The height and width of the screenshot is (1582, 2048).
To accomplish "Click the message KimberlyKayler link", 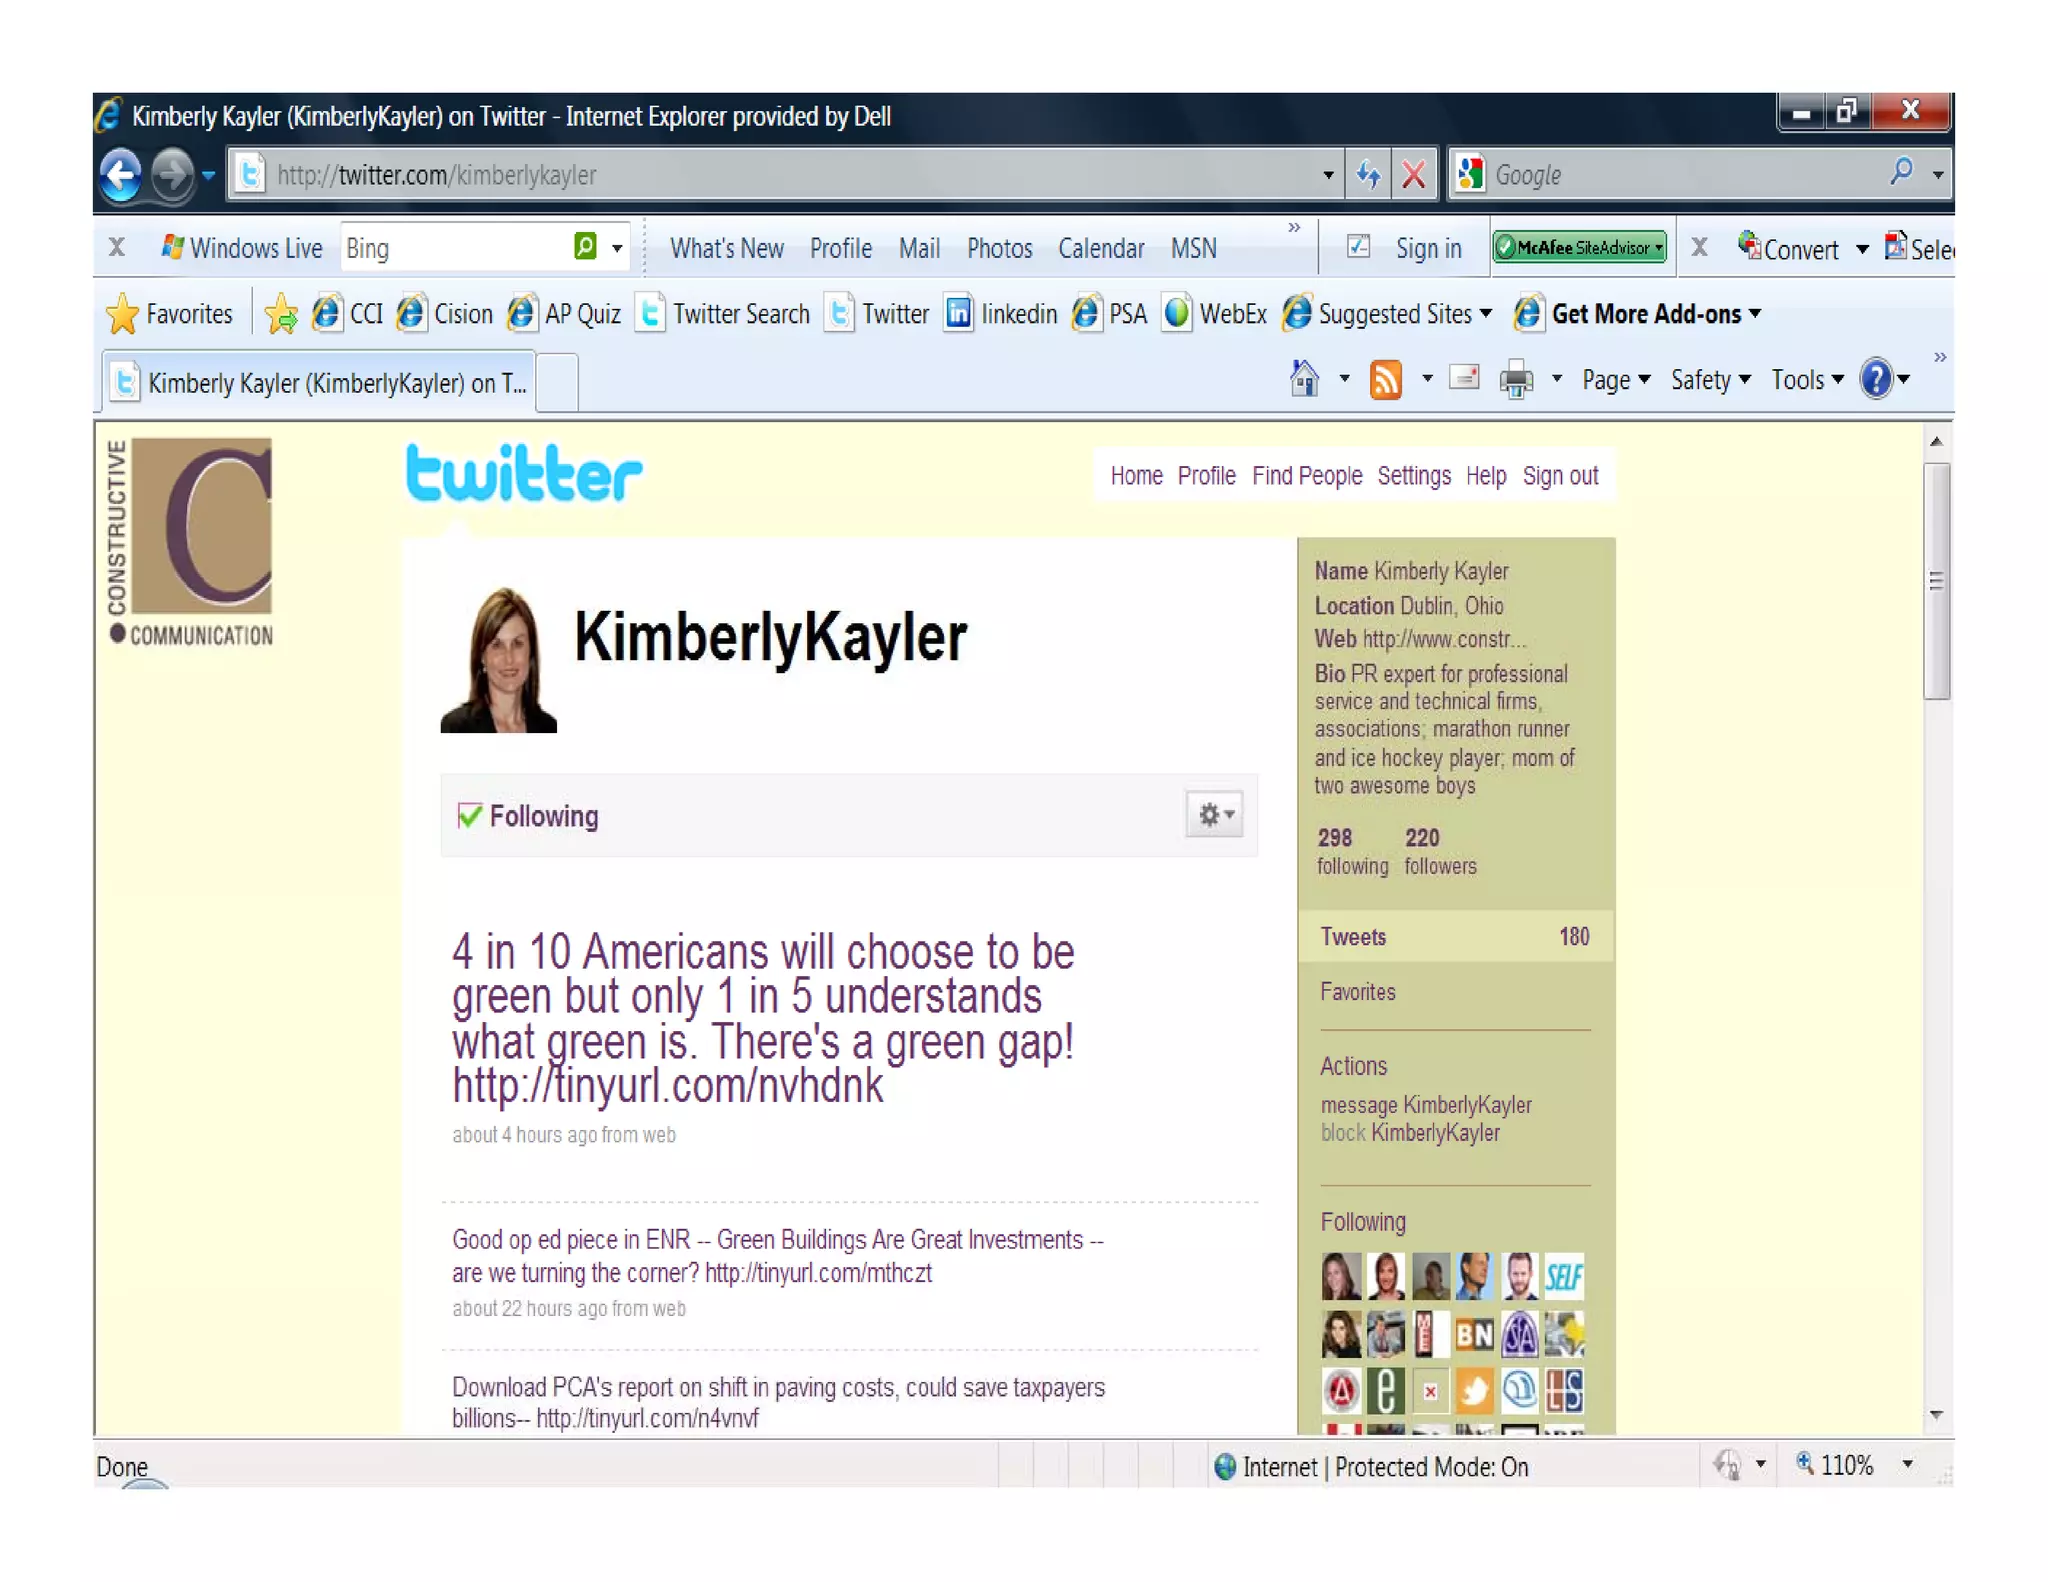I will pos(1425,1105).
